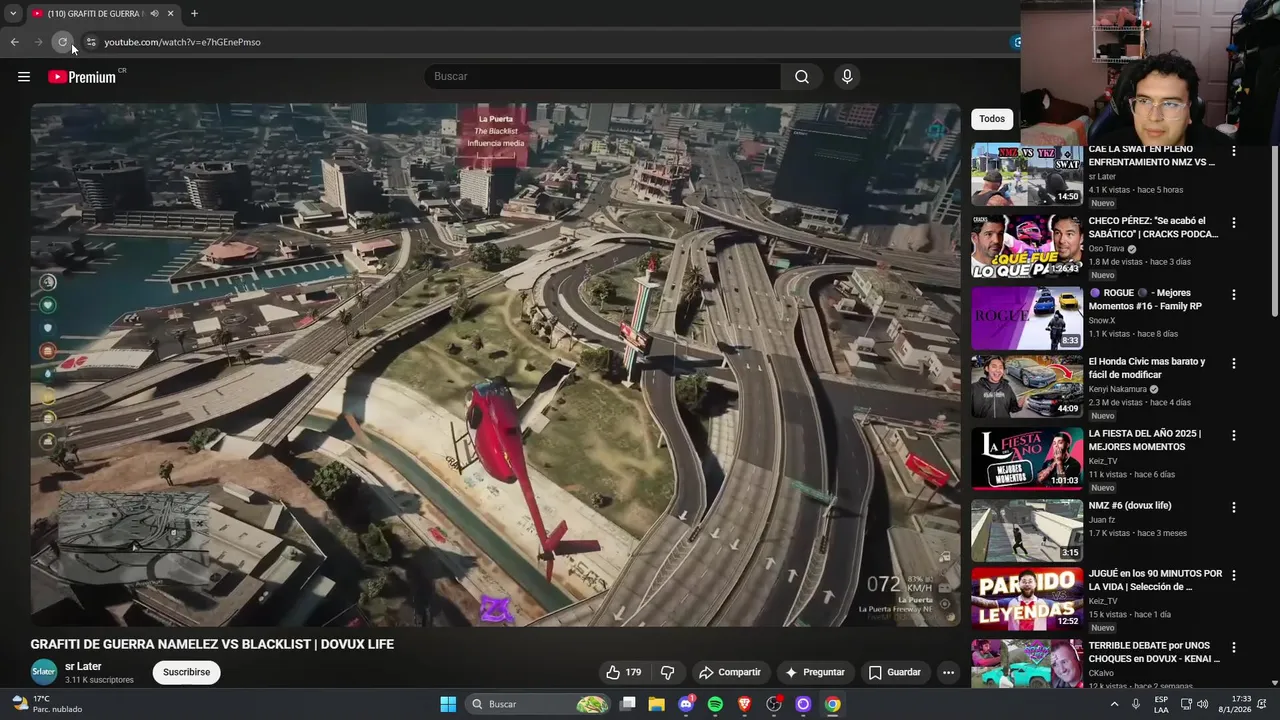Open the purple circle app on taskbar
This screenshot has height=720, width=1280.
point(802,704)
